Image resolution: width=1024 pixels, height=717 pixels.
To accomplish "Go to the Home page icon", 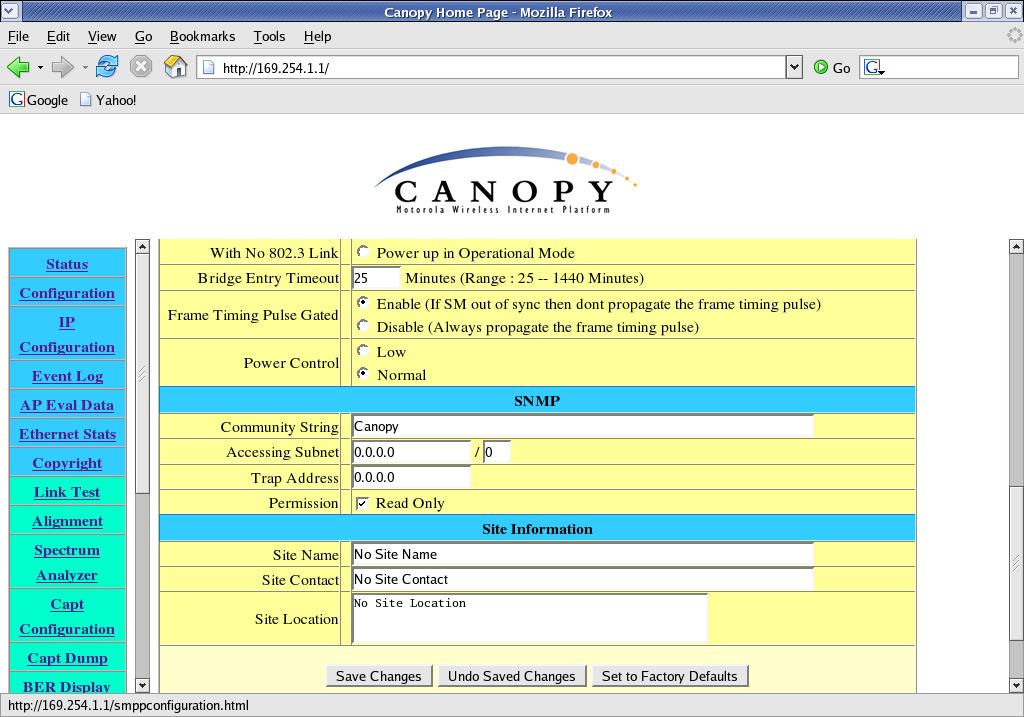I will 176,67.
